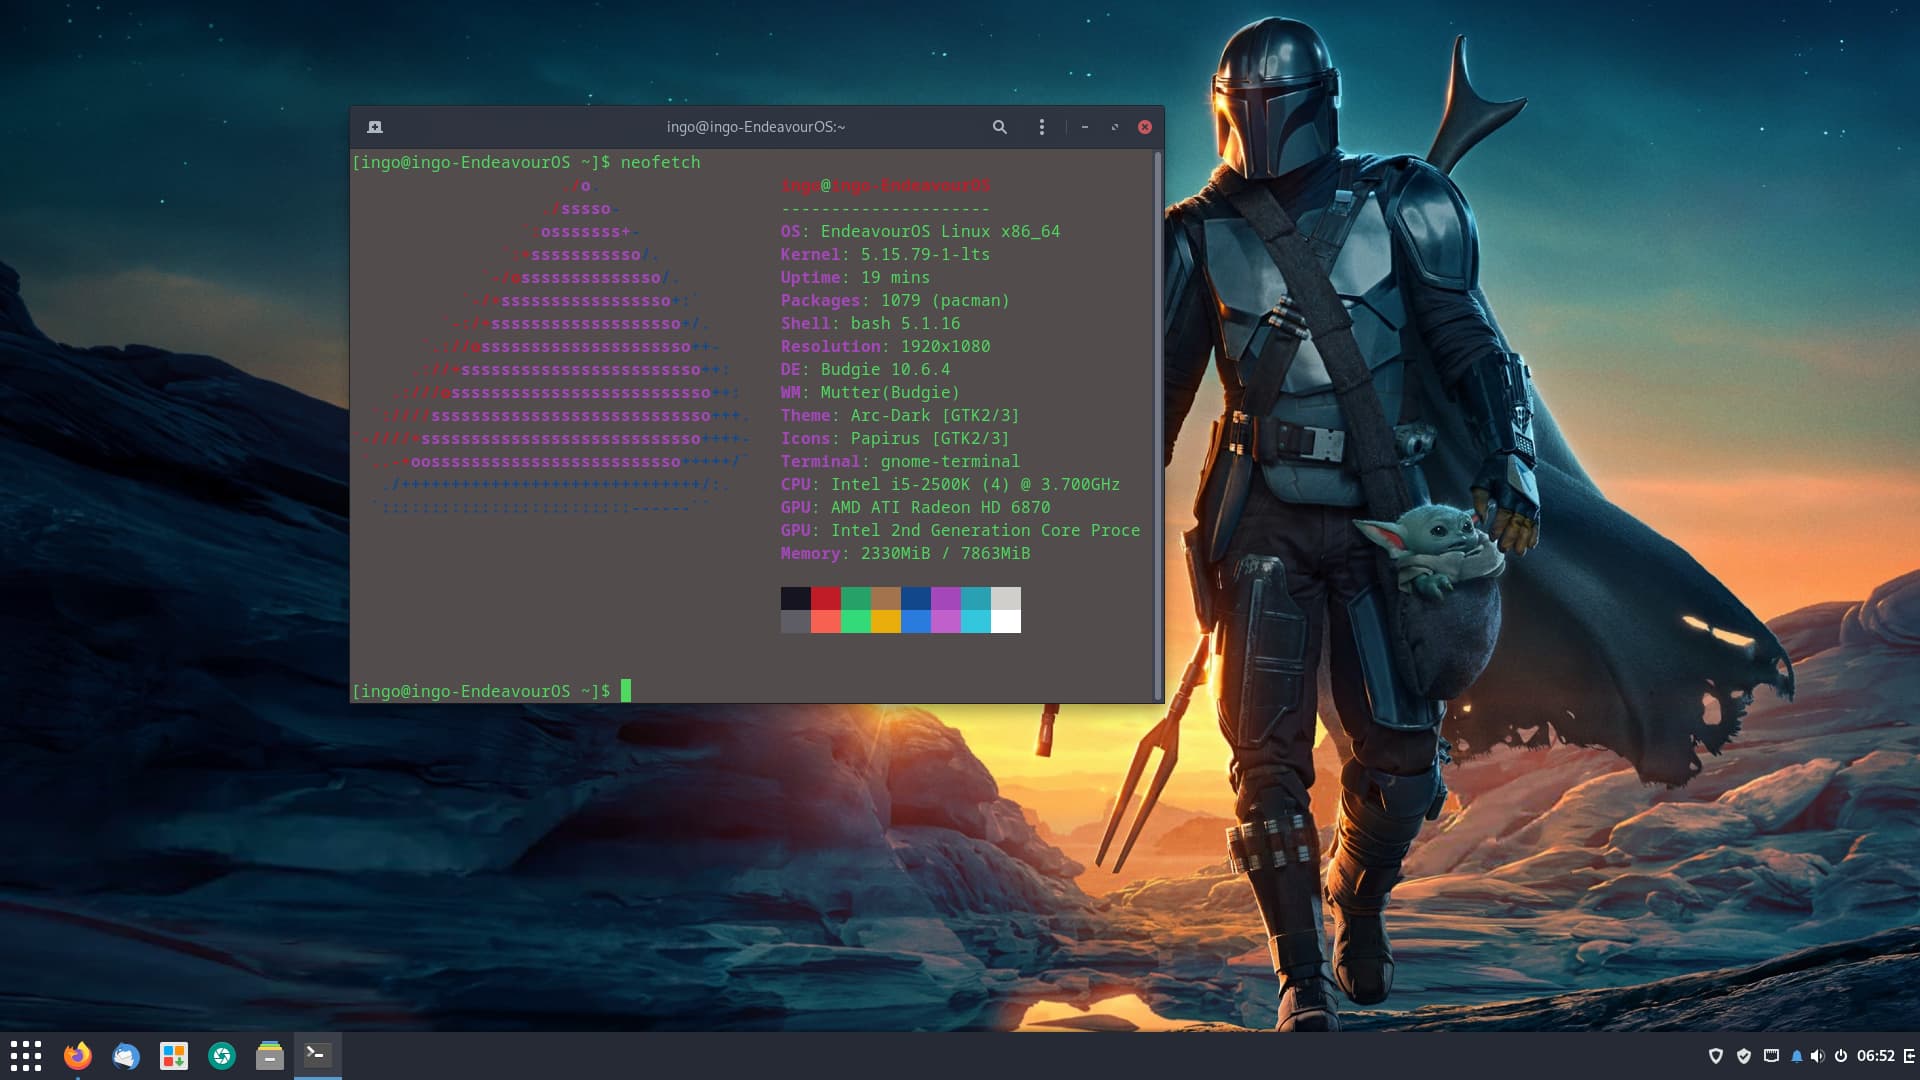Click the terminal vertical scrollbar
1920x1080 pixels.
tap(1158, 425)
